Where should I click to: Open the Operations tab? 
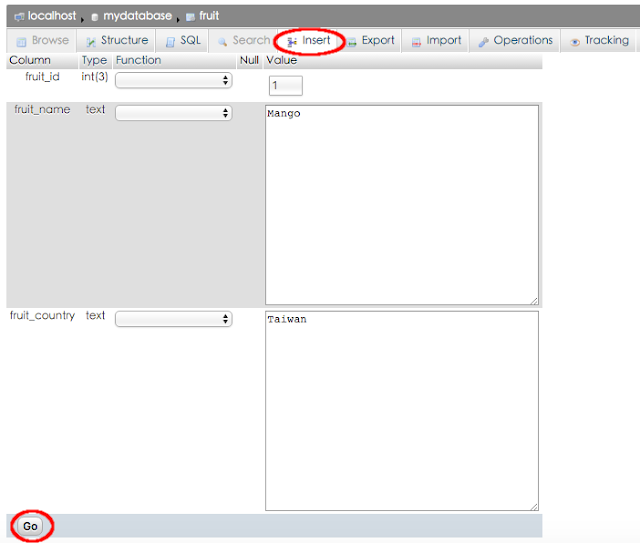(x=515, y=40)
